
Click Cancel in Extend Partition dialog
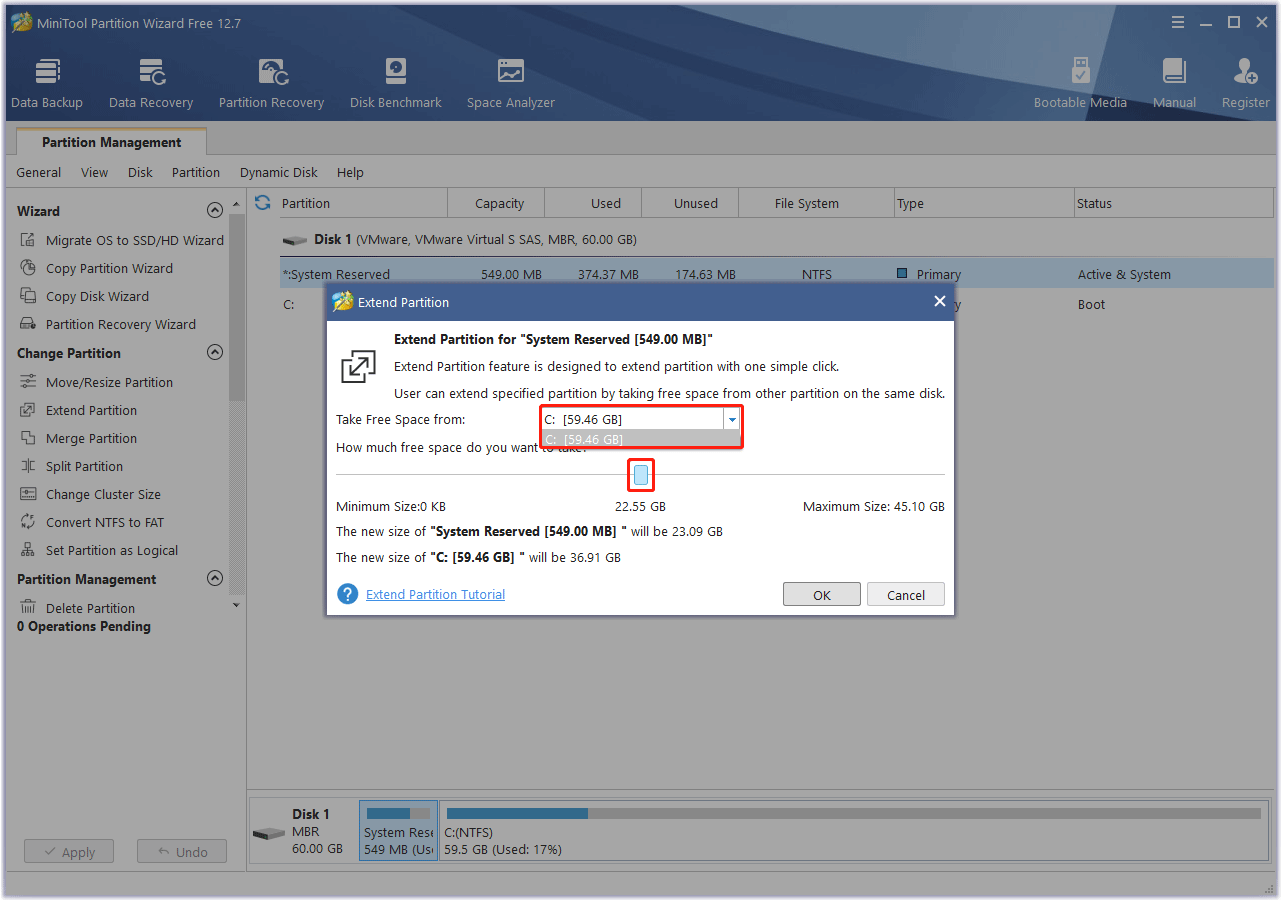pyautogui.click(x=906, y=594)
